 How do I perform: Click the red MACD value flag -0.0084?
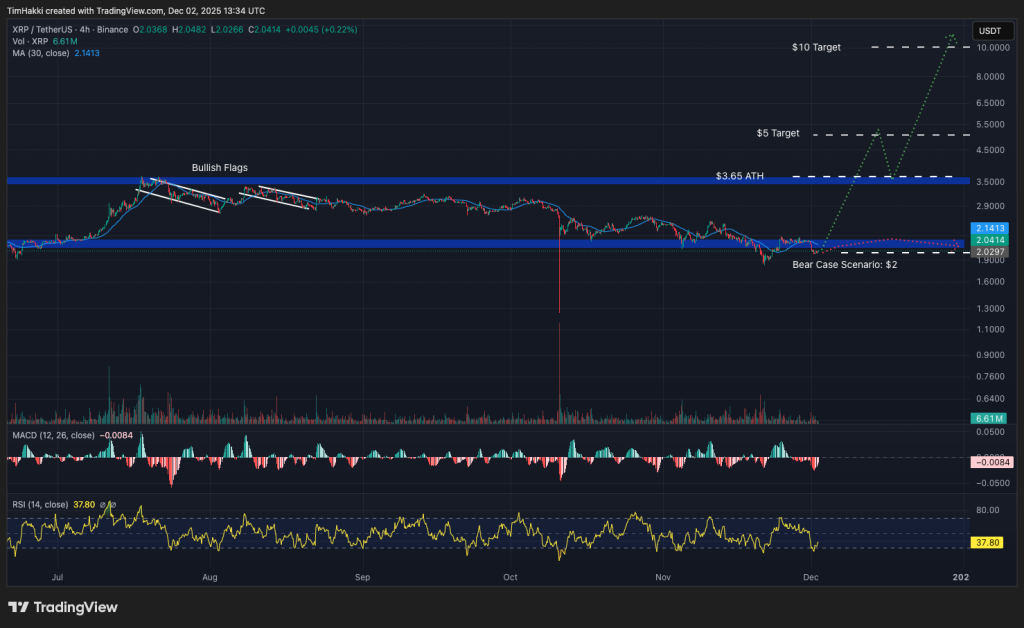[992, 463]
